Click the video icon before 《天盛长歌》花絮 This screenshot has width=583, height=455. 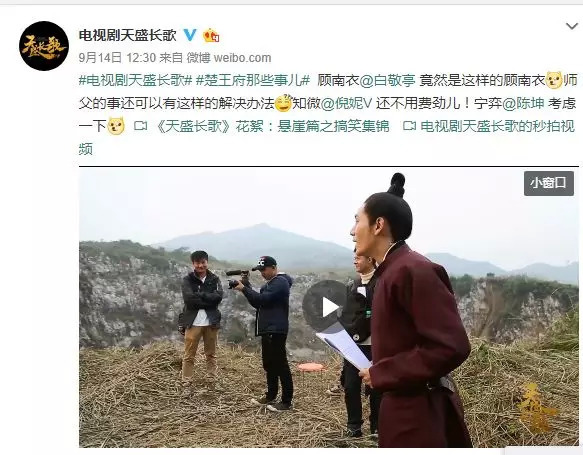coord(141,126)
